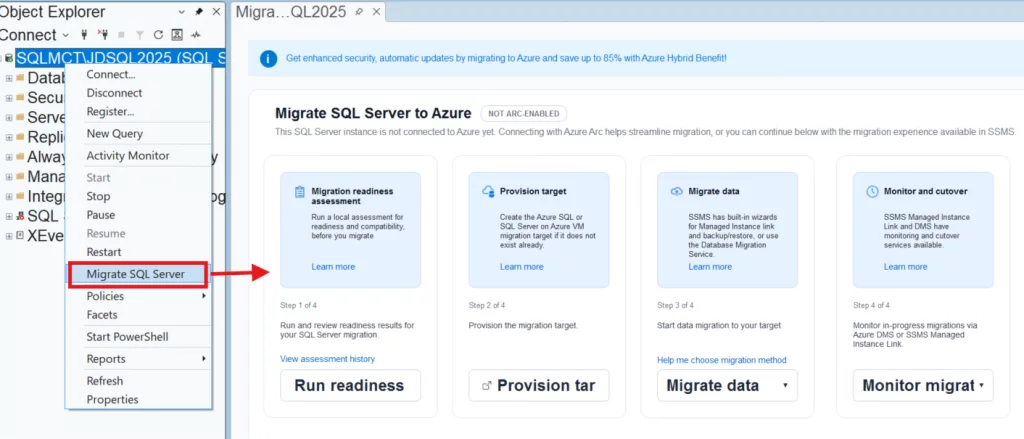The image size is (1024, 439).
Task: Click the blue info icon in the Azure banner
Action: [268, 58]
